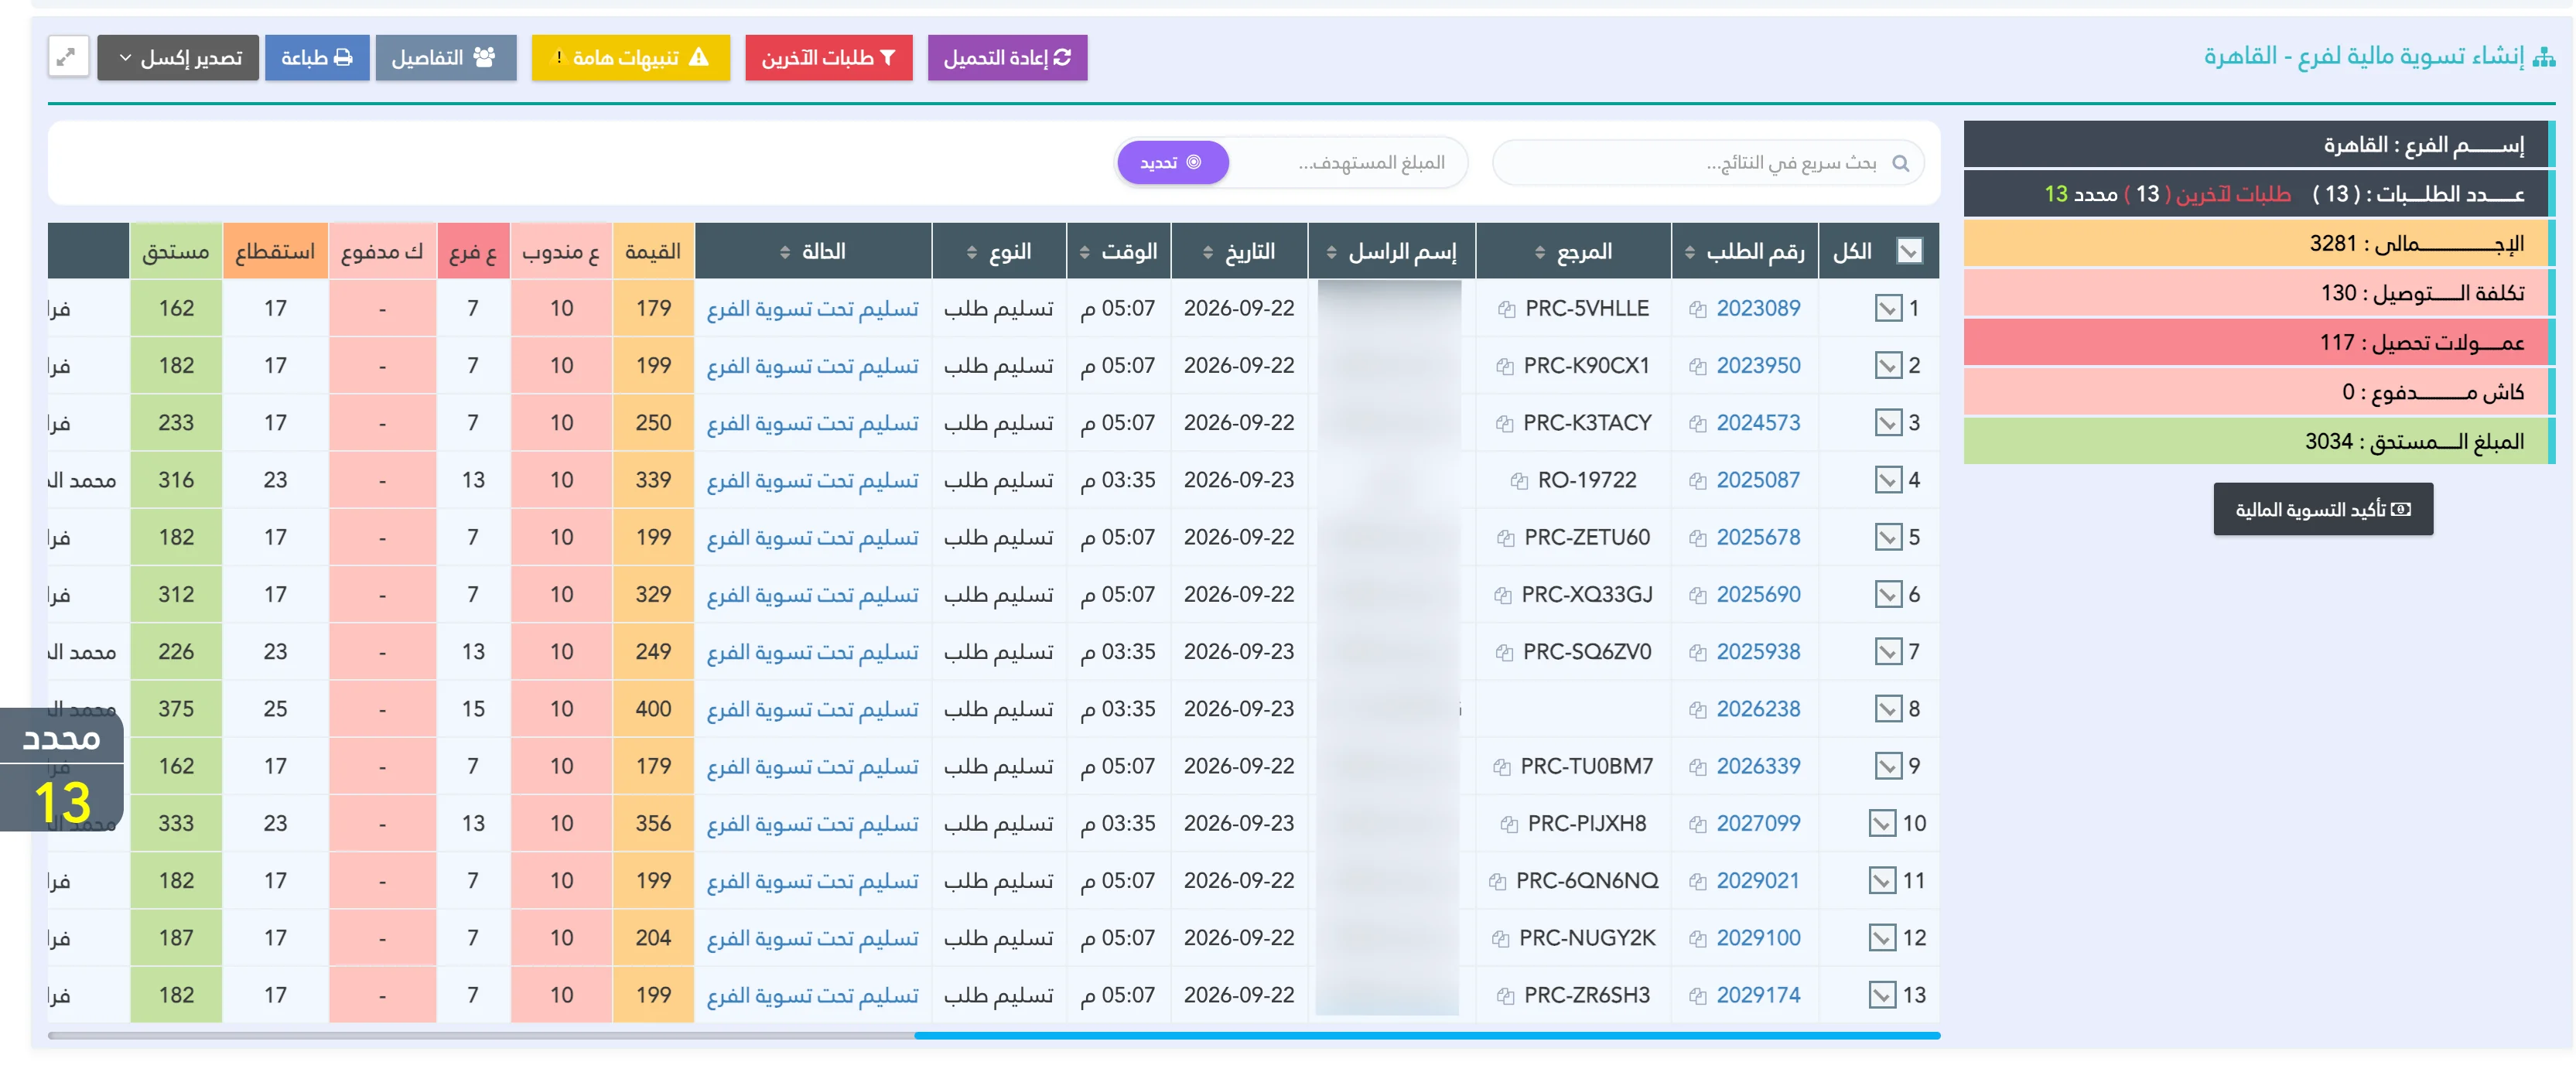Copy reference PRC-ZETU60 icon
The image size is (2576, 1079).
pos(1505,539)
